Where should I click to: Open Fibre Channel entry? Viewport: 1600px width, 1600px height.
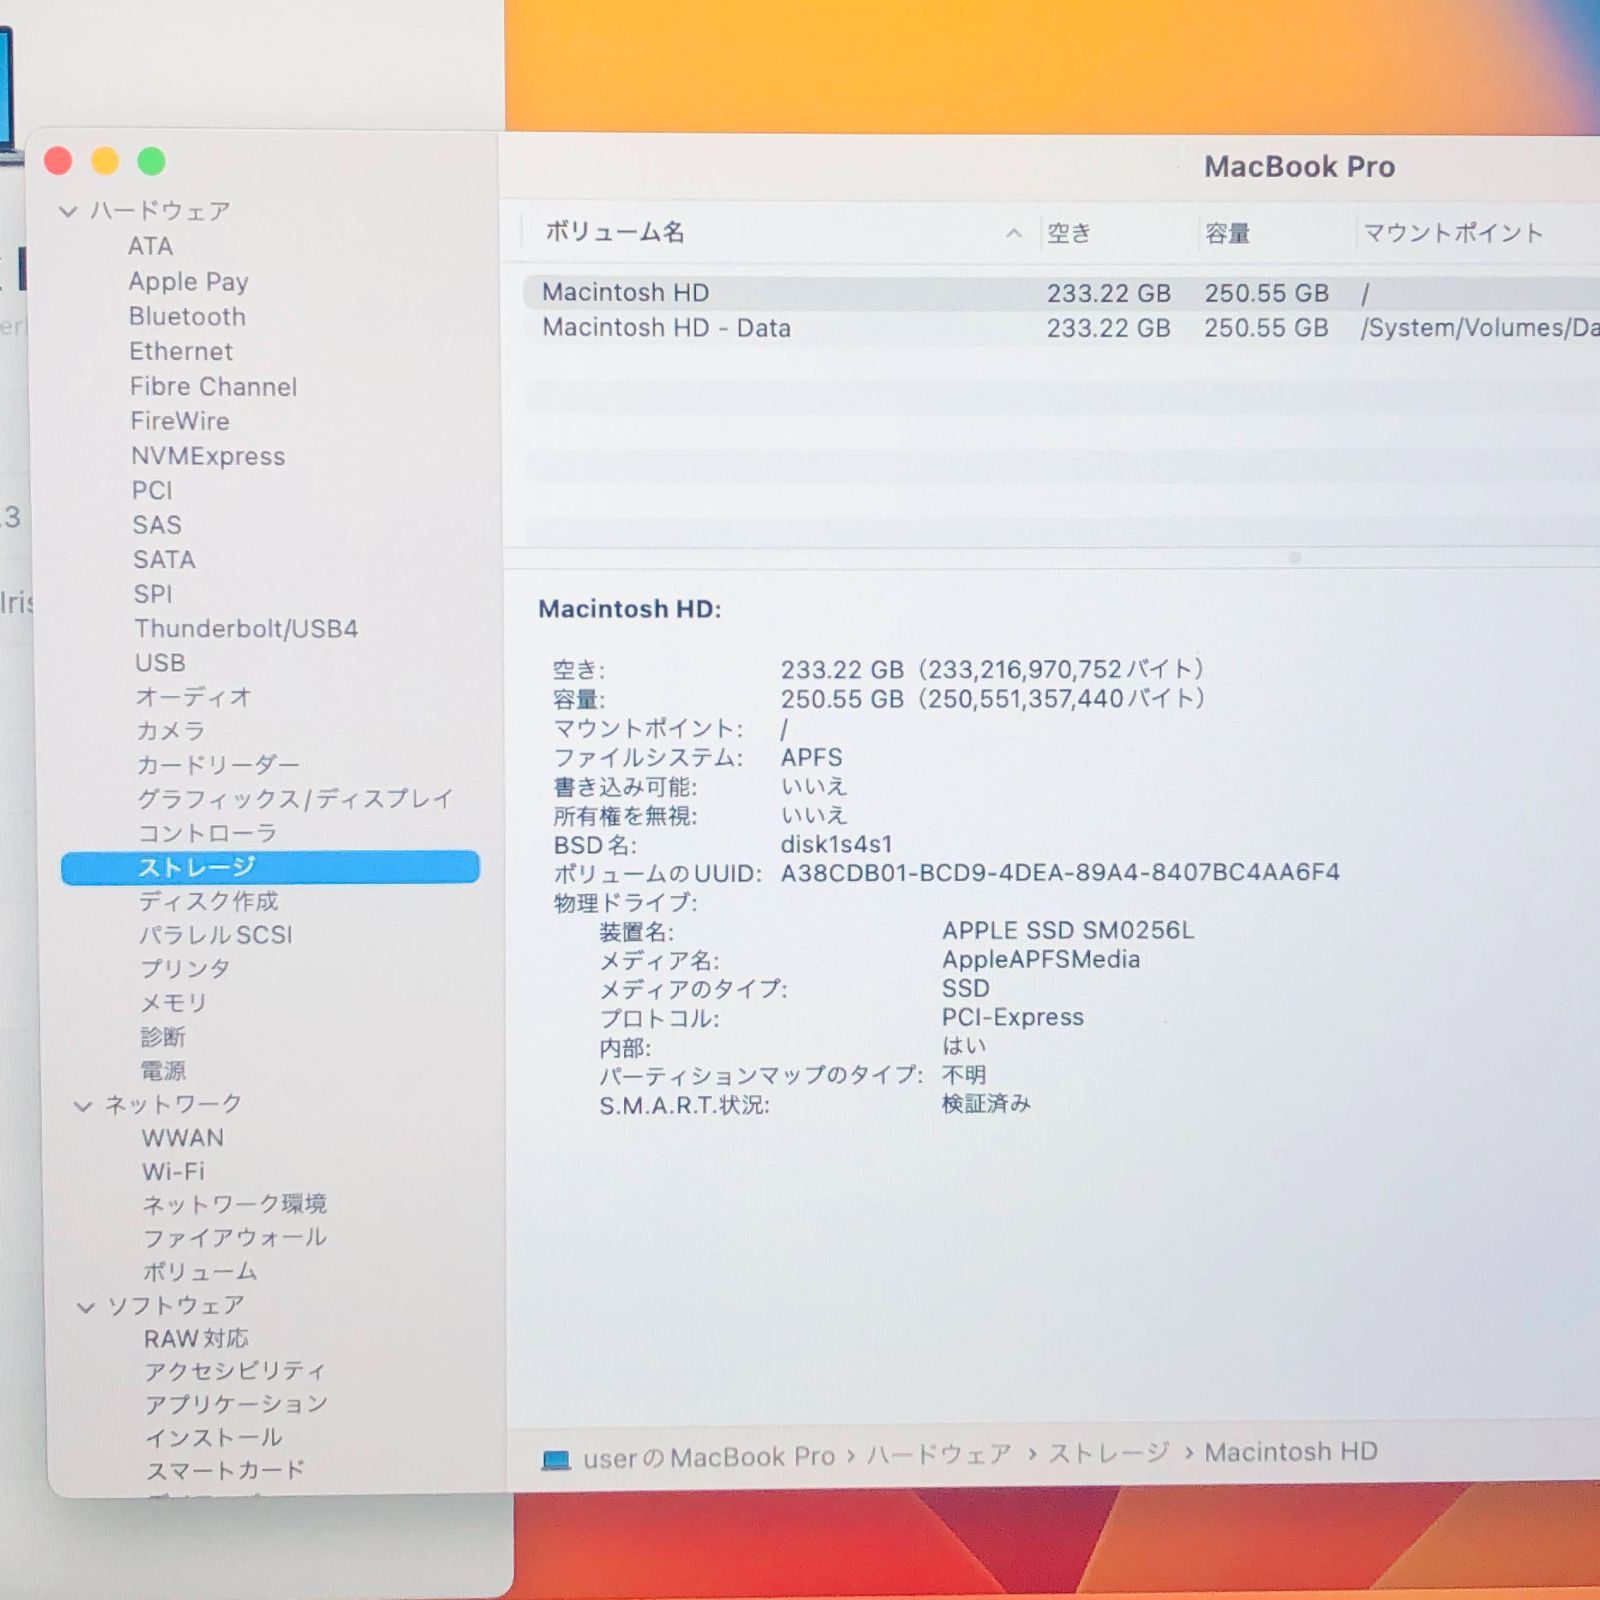tap(213, 387)
